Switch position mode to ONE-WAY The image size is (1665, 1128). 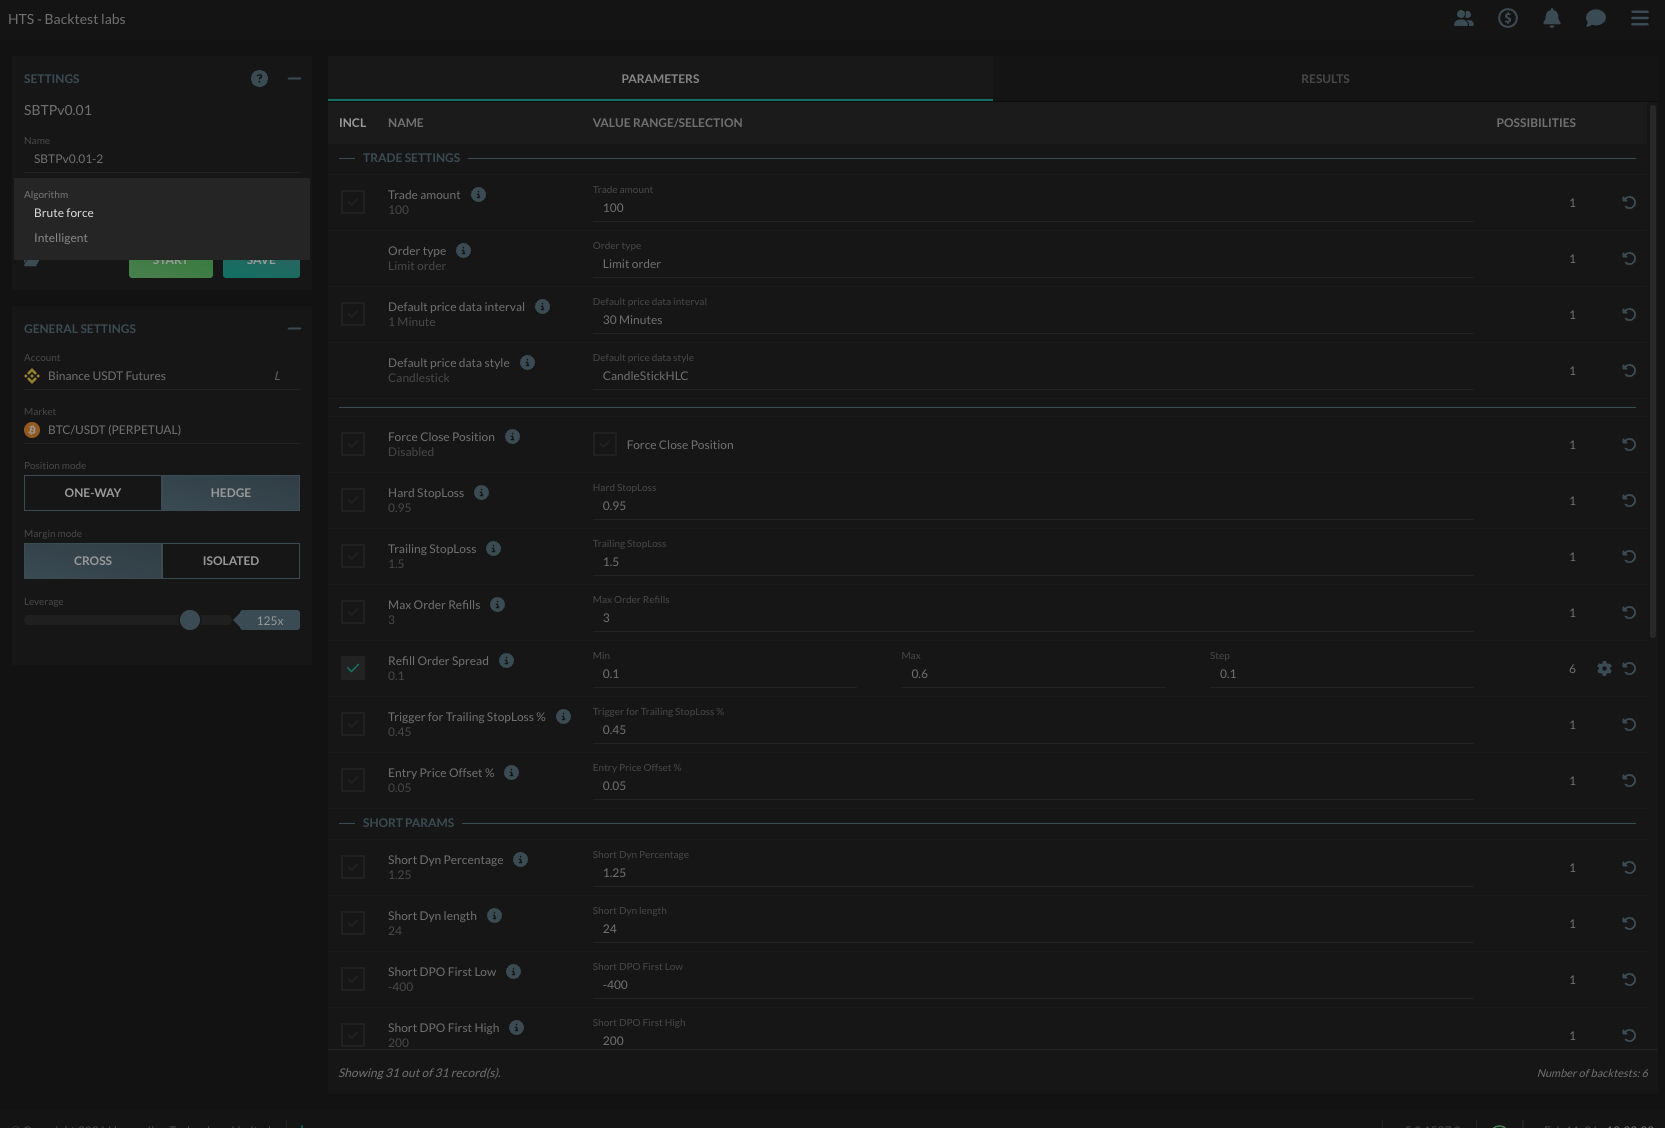tap(92, 492)
